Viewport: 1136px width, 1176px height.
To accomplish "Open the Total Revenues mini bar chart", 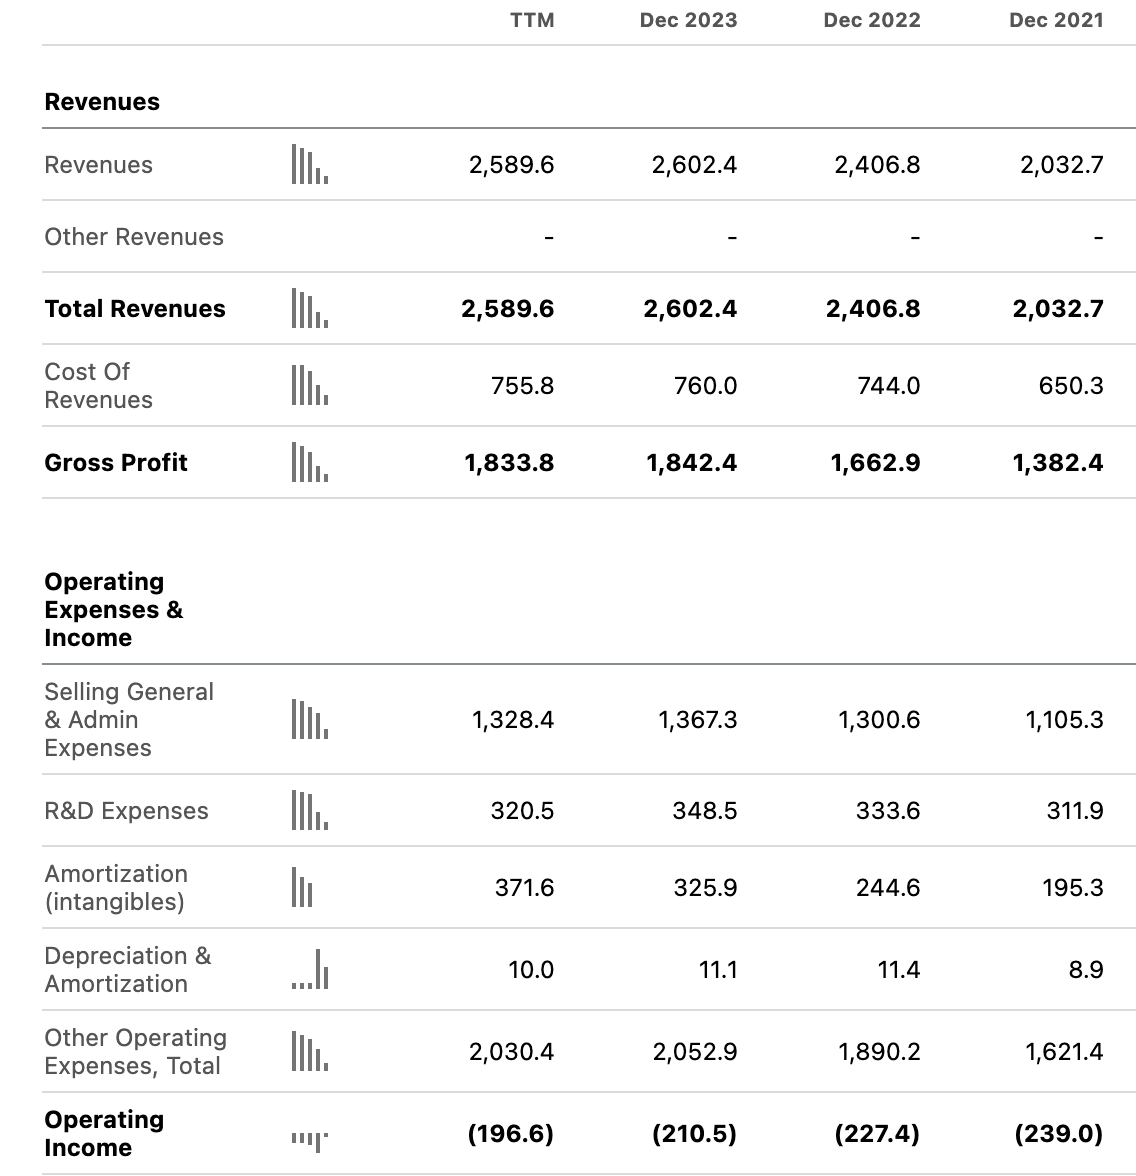I will click(x=309, y=309).
